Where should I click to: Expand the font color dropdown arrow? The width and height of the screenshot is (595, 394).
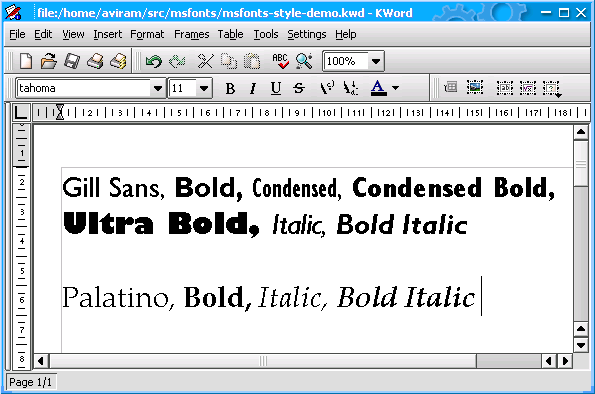395,88
